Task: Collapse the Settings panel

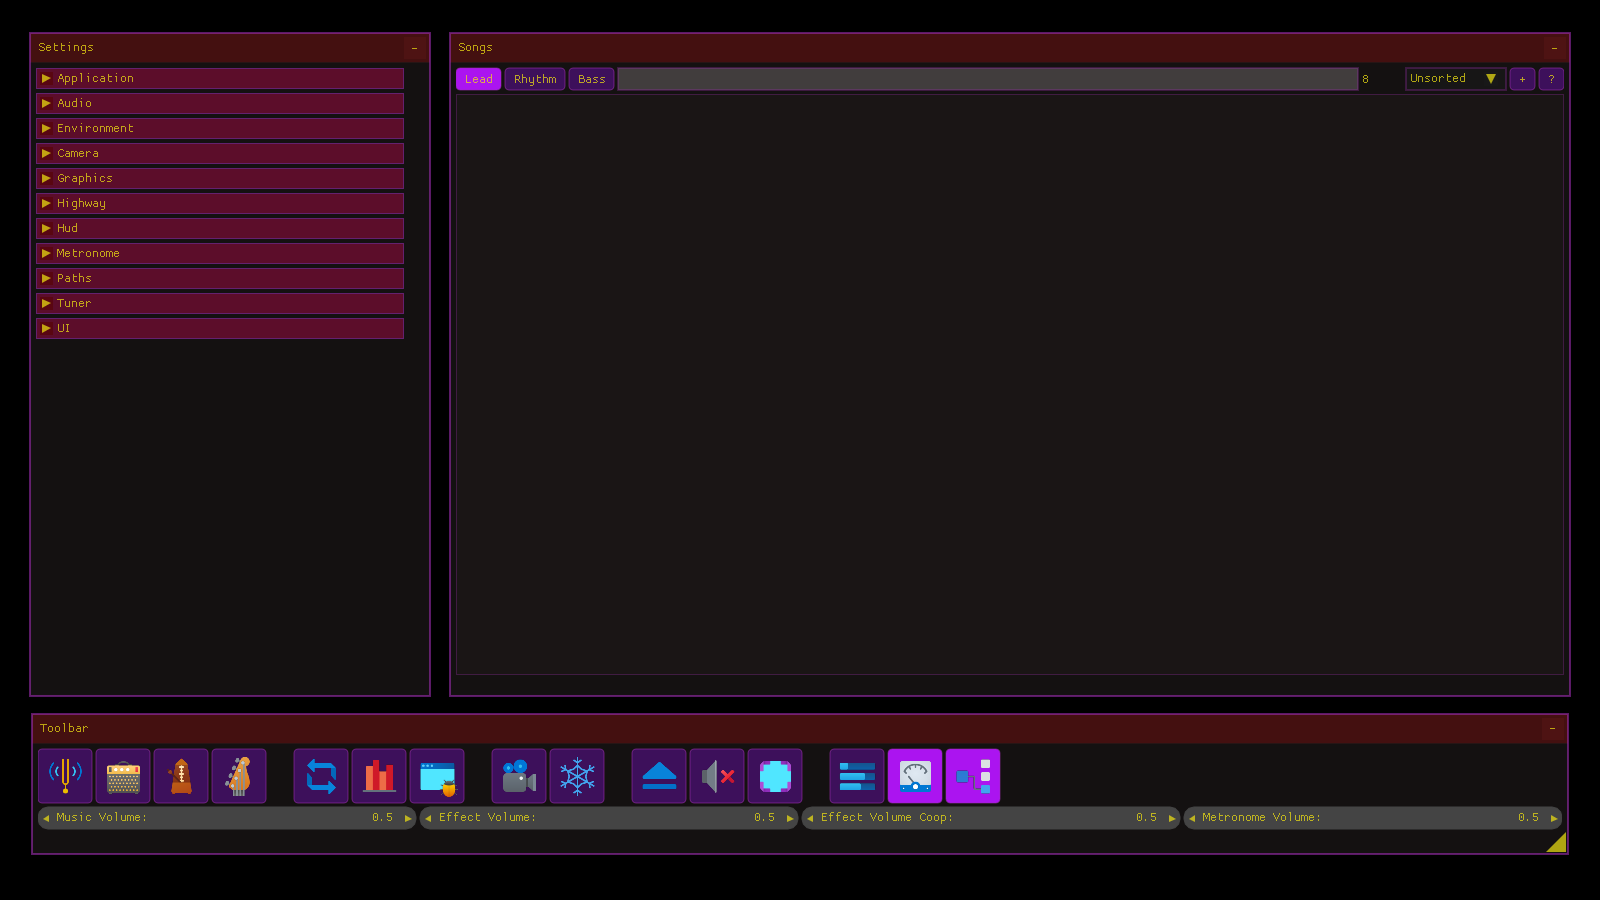Action: [414, 48]
